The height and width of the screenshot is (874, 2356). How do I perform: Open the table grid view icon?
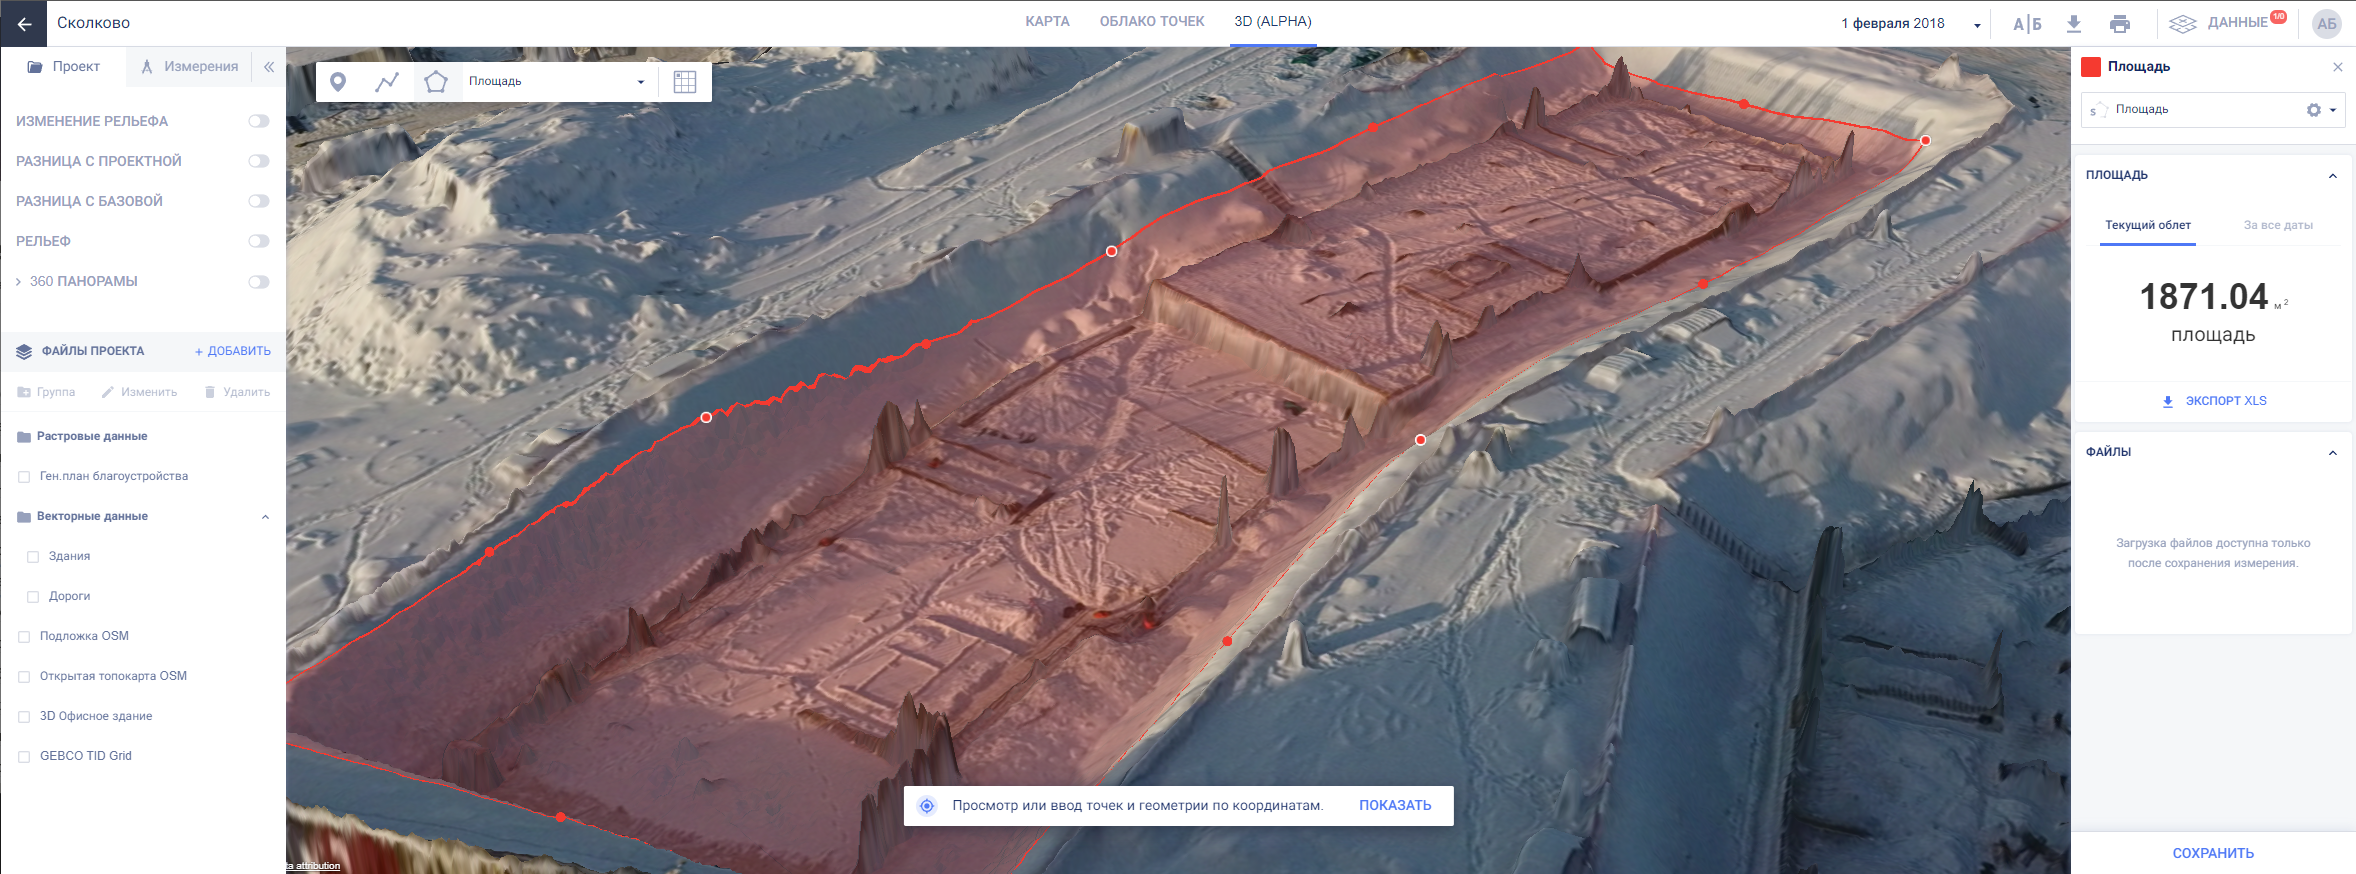pos(685,82)
